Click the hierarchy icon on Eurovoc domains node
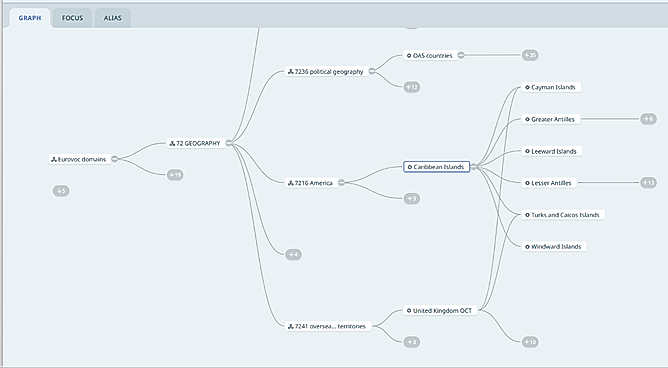This screenshot has width=668, height=368. 54,159
